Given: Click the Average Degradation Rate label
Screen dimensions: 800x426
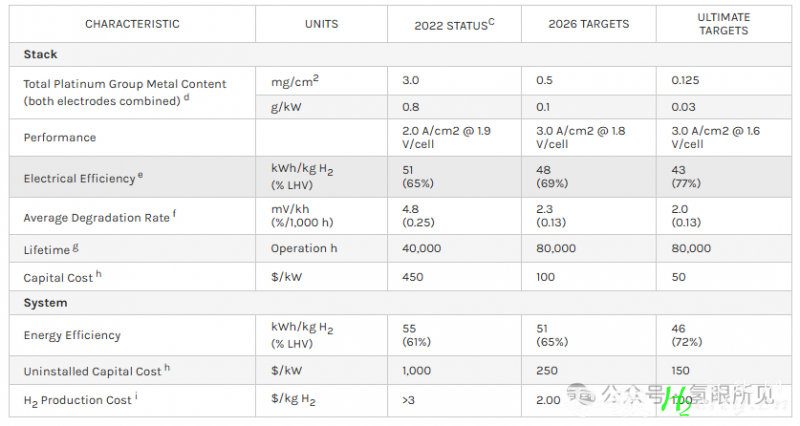Looking at the screenshot, I should coord(99,216).
